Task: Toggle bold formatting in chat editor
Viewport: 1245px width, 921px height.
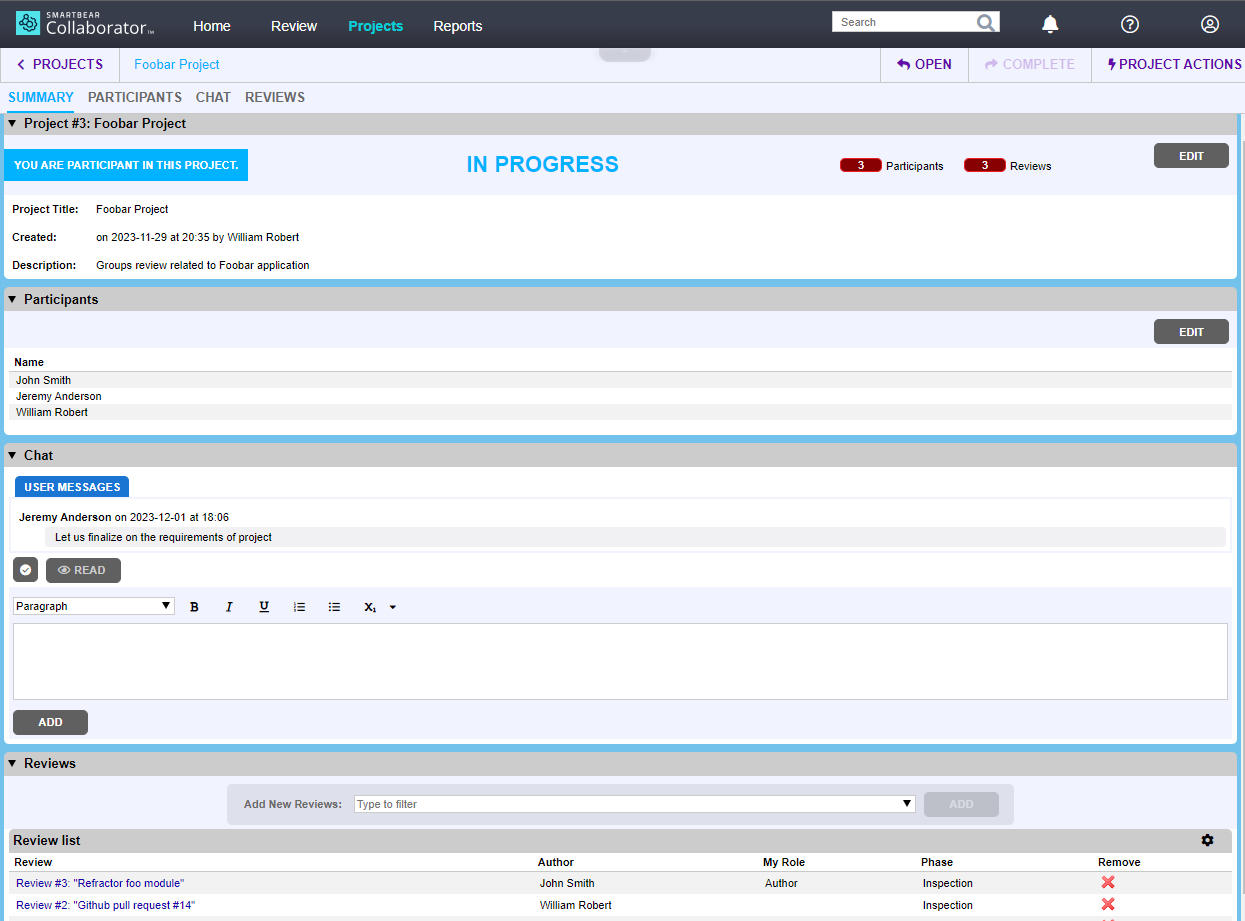Action: [x=194, y=607]
